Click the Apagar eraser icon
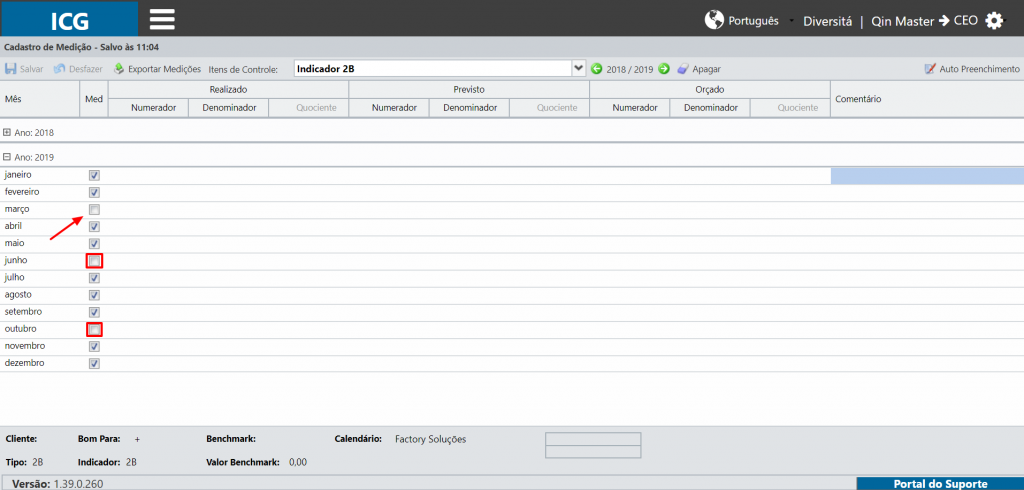 682,69
